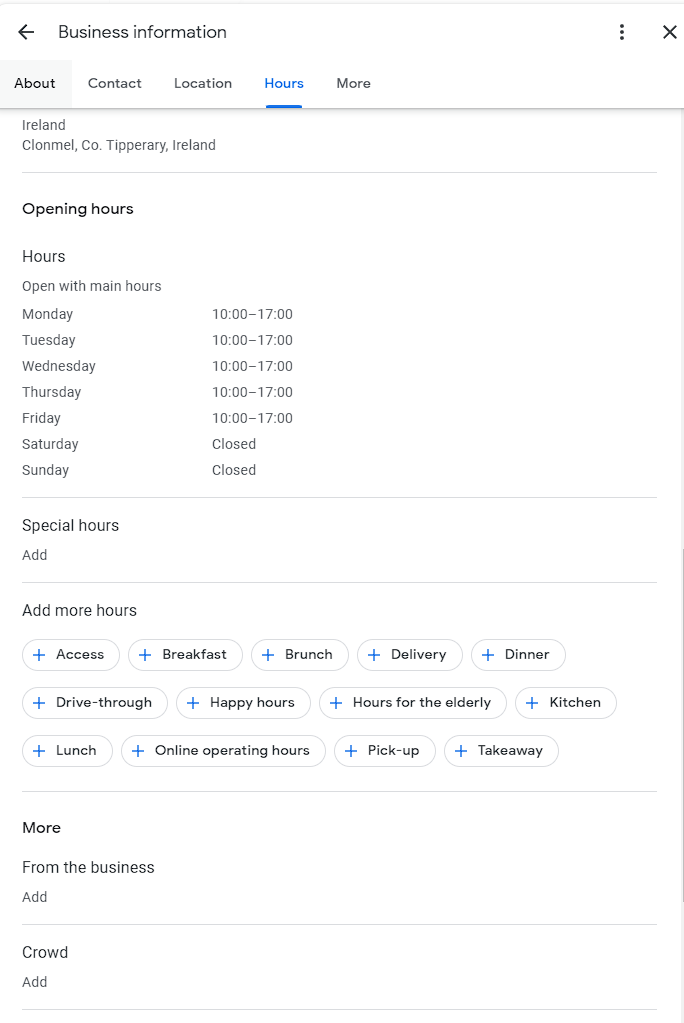Click the plus icon on Delivery chip
684x1023 pixels.
(374, 655)
